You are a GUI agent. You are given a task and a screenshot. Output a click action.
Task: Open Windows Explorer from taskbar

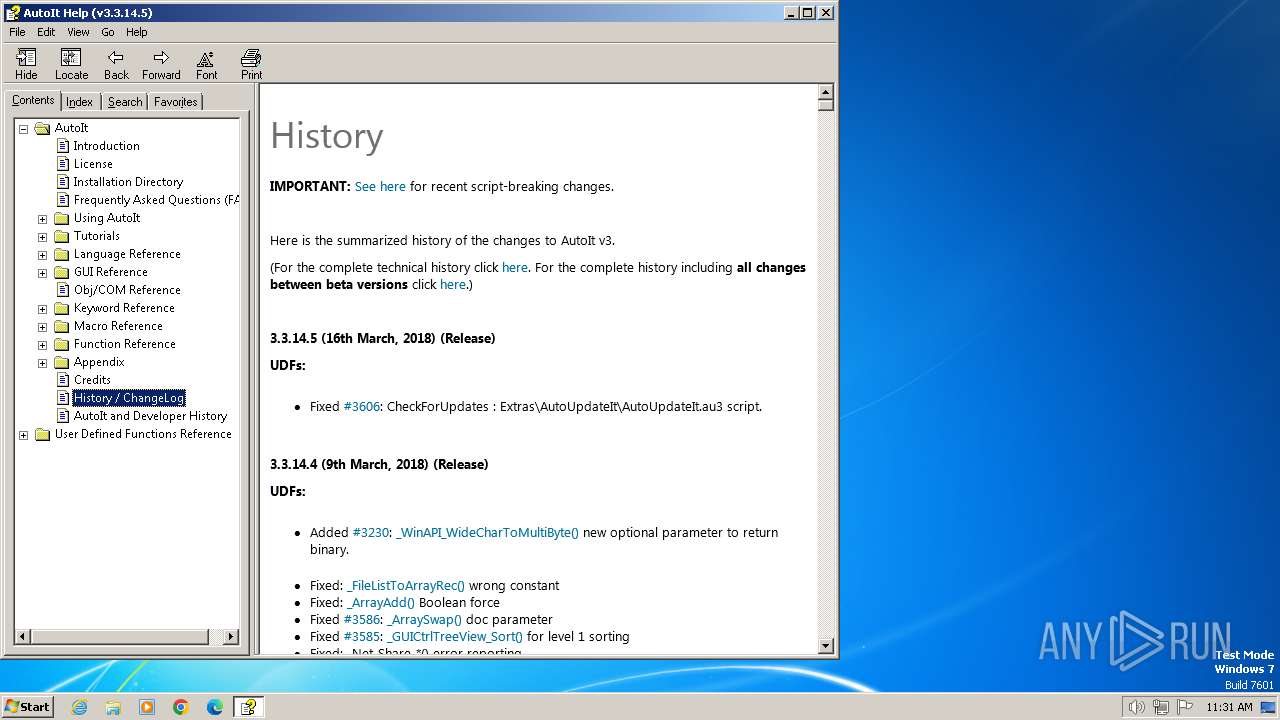pyautogui.click(x=113, y=707)
